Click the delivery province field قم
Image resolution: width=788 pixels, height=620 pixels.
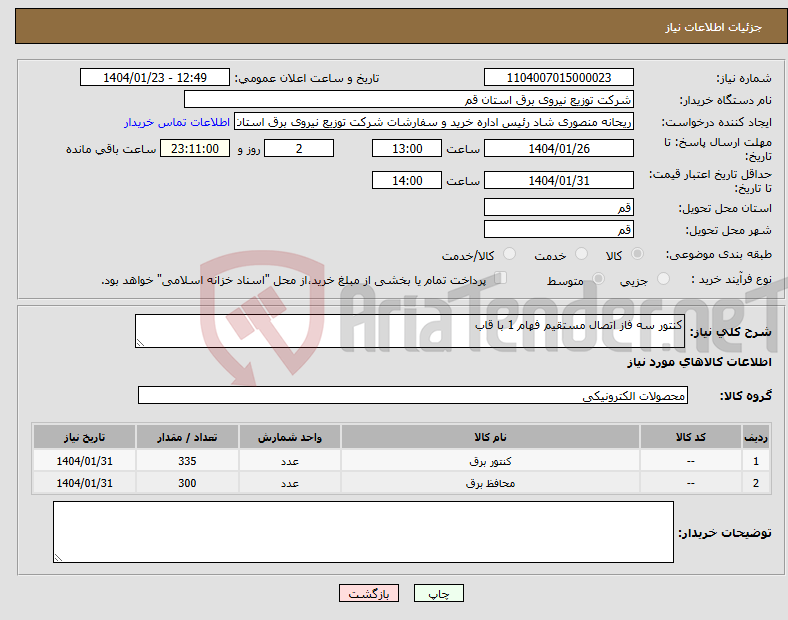click(x=558, y=208)
